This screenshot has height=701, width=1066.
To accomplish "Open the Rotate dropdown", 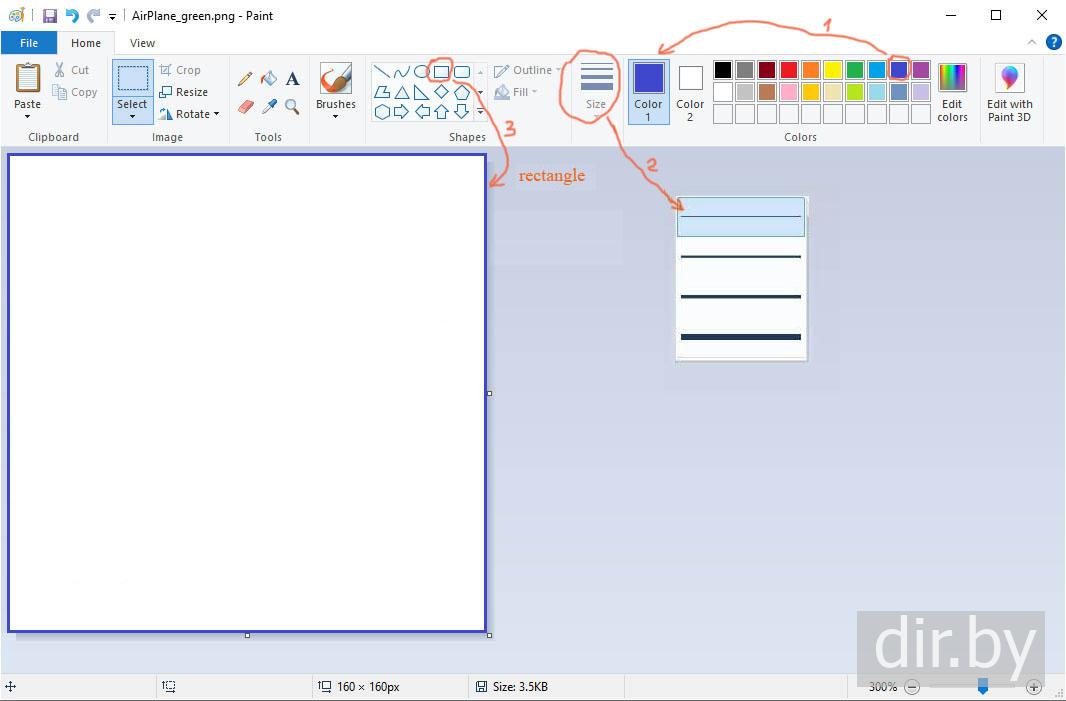I will pos(190,114).
